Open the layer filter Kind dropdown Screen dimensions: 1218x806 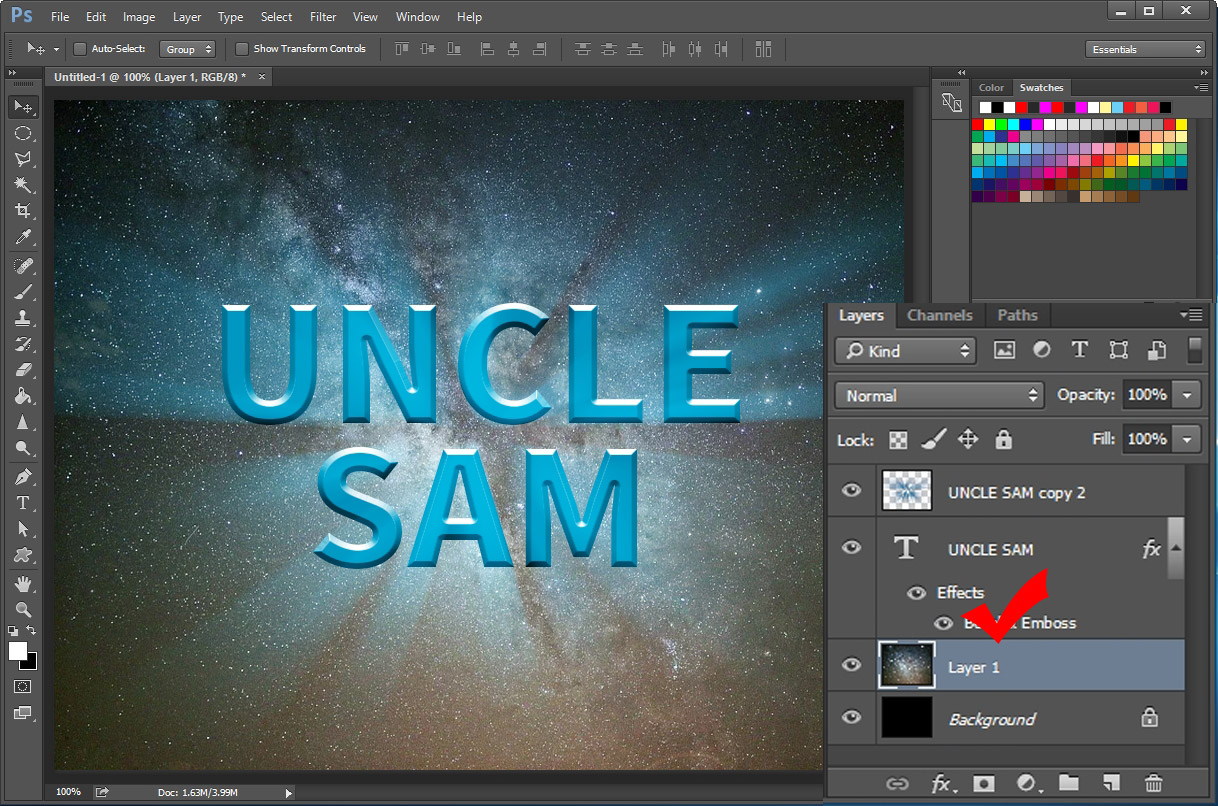[x=906, y=351]
